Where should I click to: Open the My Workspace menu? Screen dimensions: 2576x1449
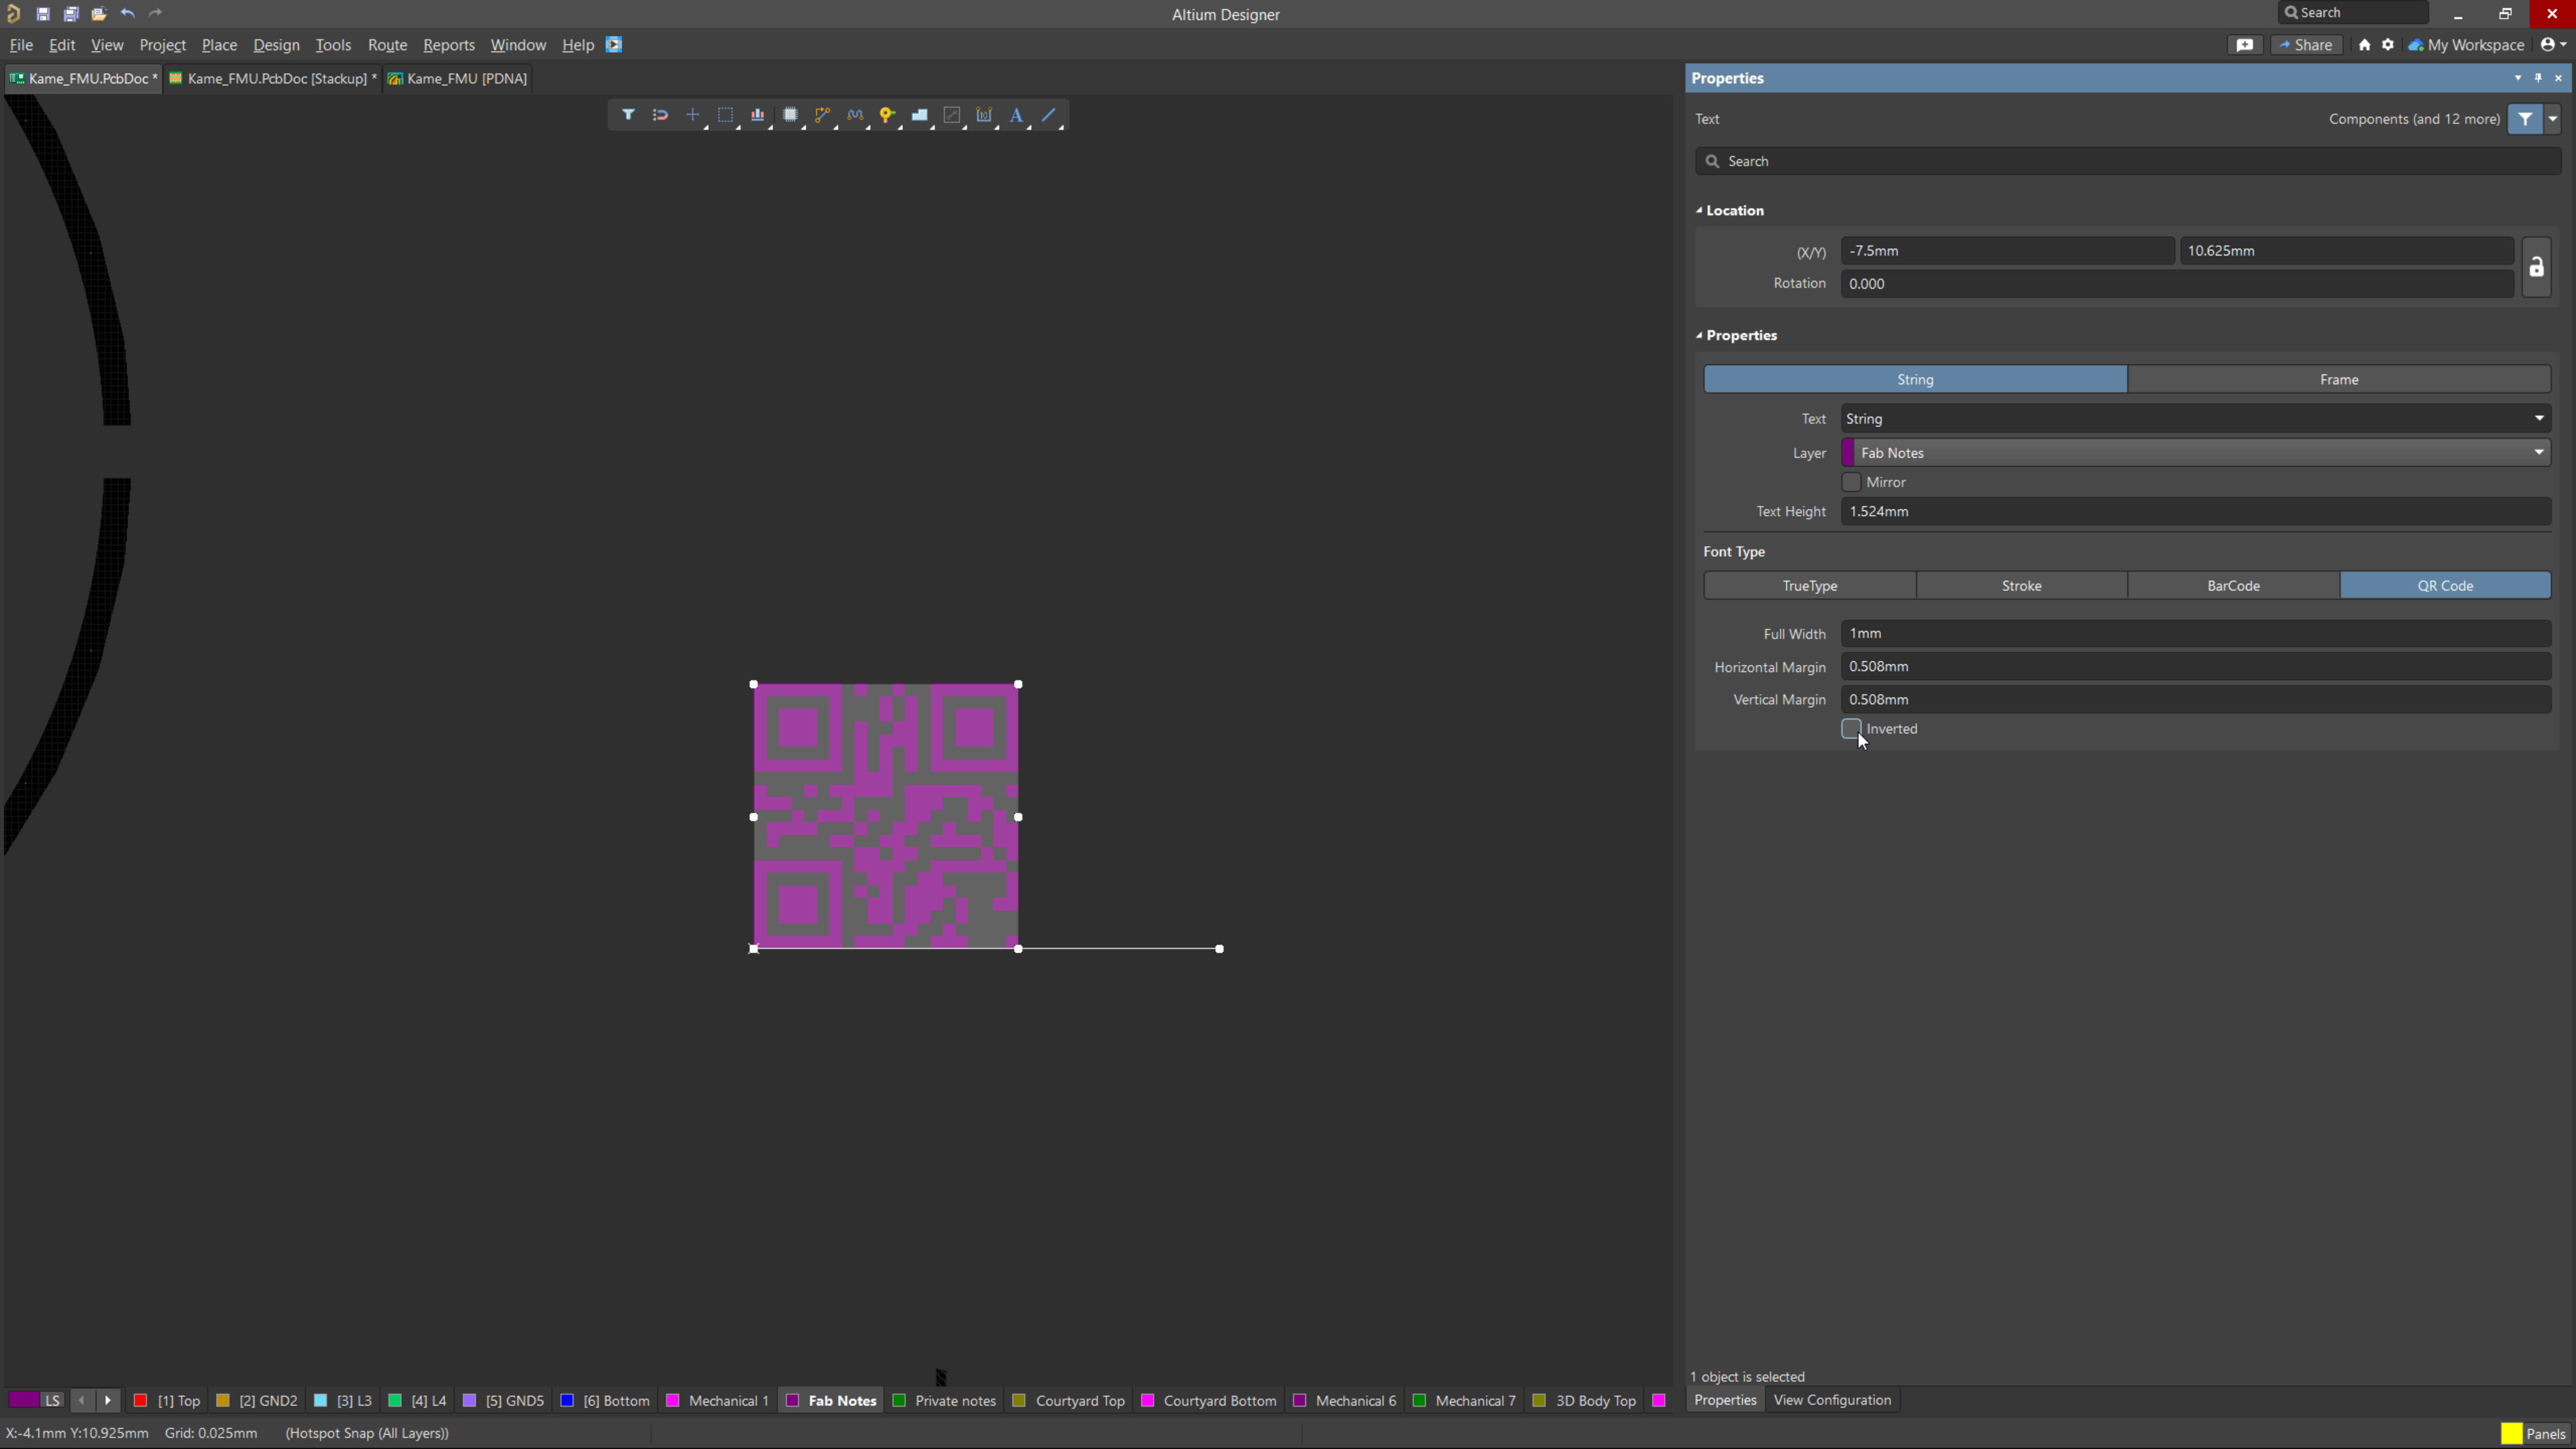click(2467, 45)
